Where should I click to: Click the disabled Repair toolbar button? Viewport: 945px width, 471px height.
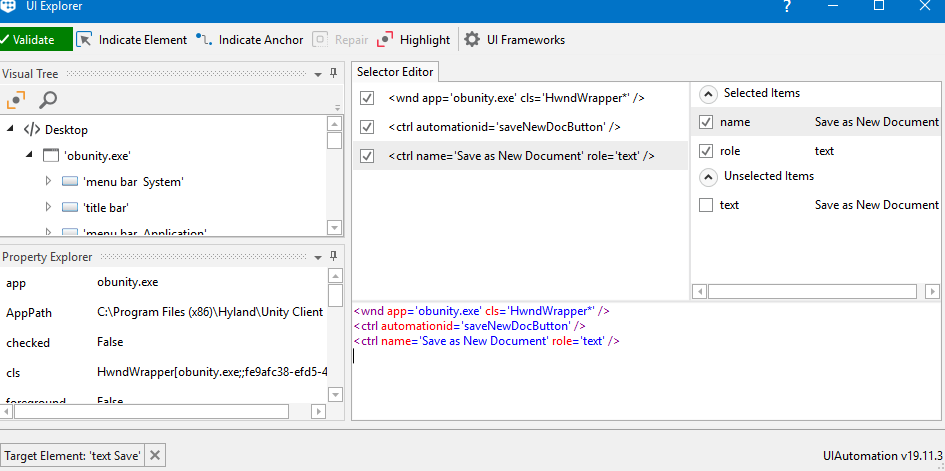[x=340, y=40]
